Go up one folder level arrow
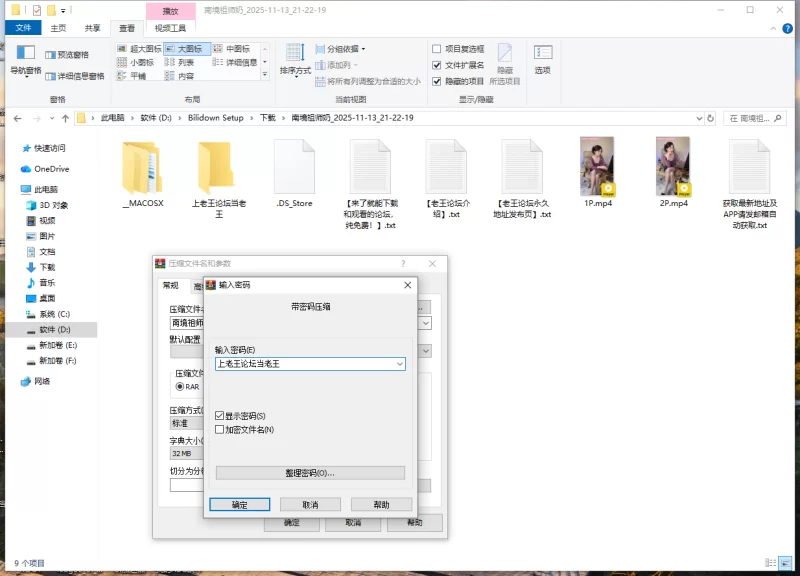 point(65,118)
